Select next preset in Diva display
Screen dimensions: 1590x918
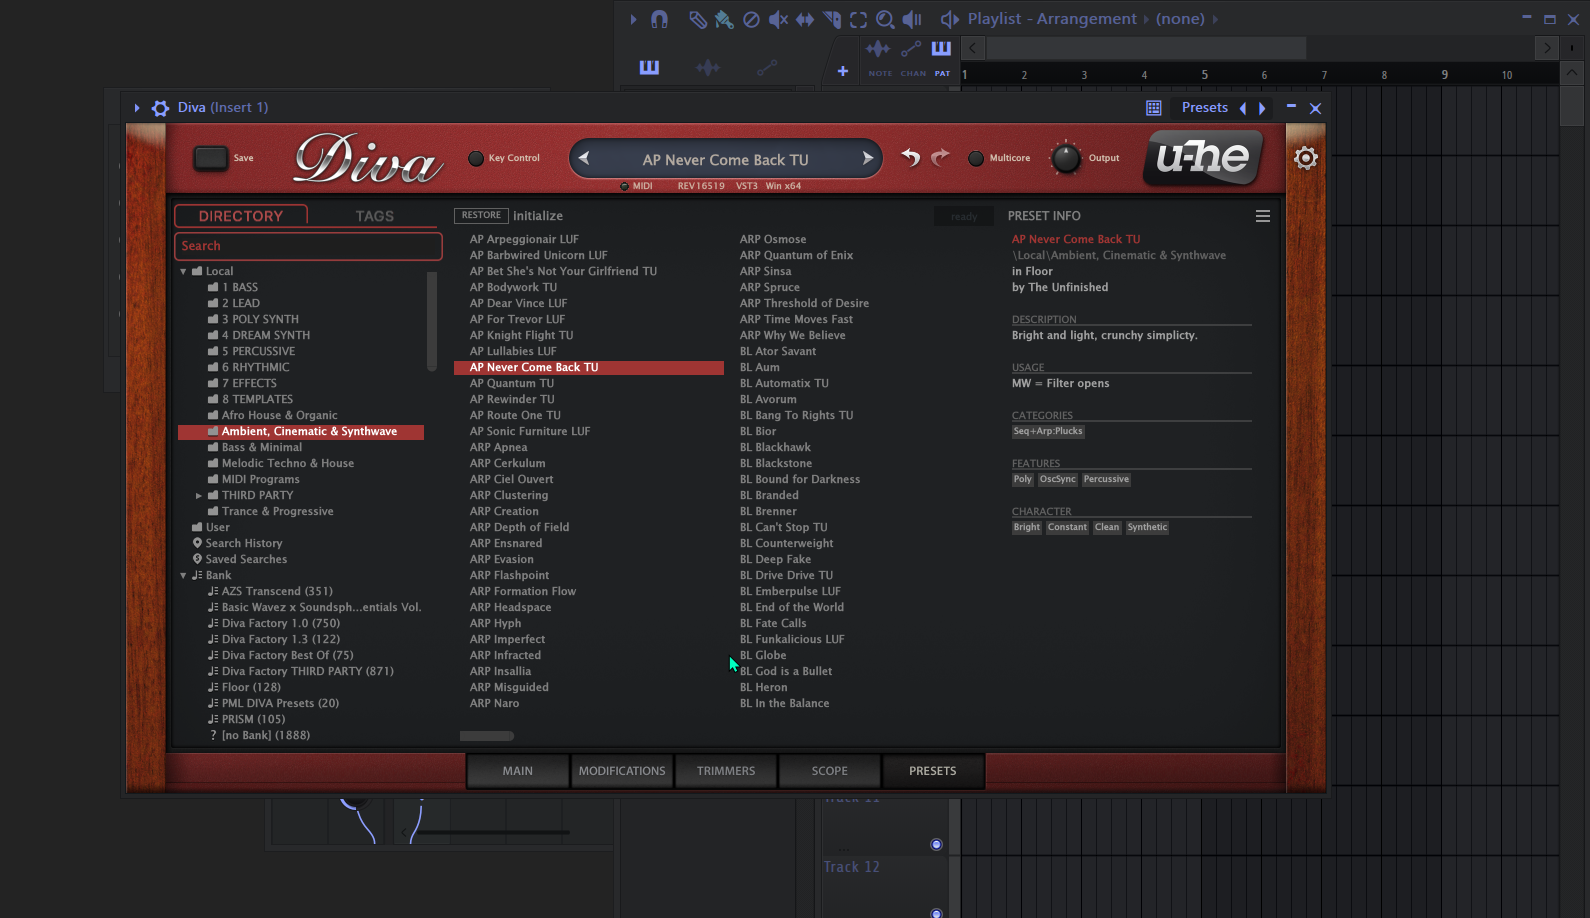[868, 158]
